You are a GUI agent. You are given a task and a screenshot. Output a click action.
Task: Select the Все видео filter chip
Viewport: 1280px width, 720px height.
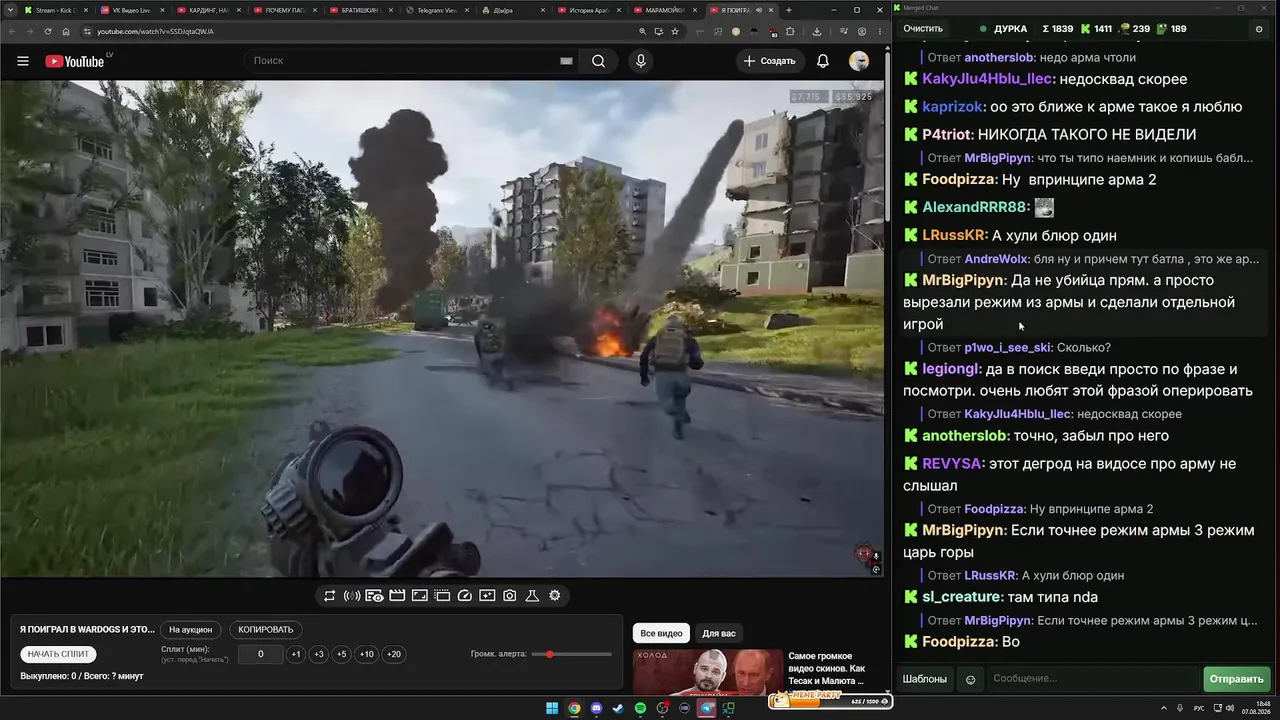tap(661, 633)
